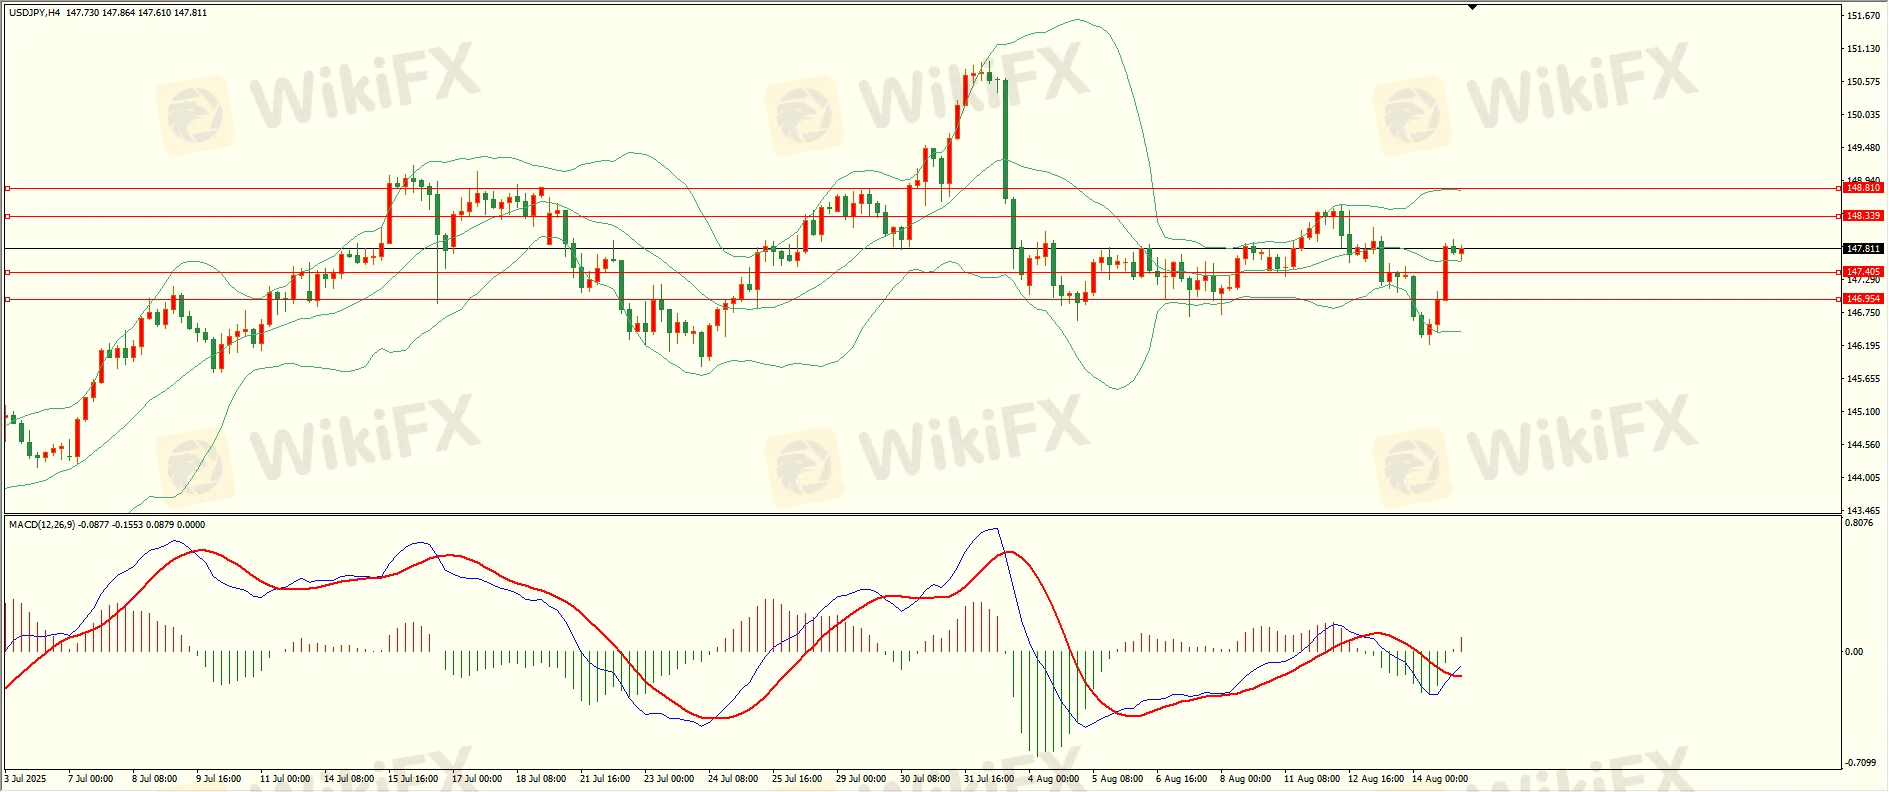
Task: Click the 11 Jul 00:00 time label
Action: [285, 779]
